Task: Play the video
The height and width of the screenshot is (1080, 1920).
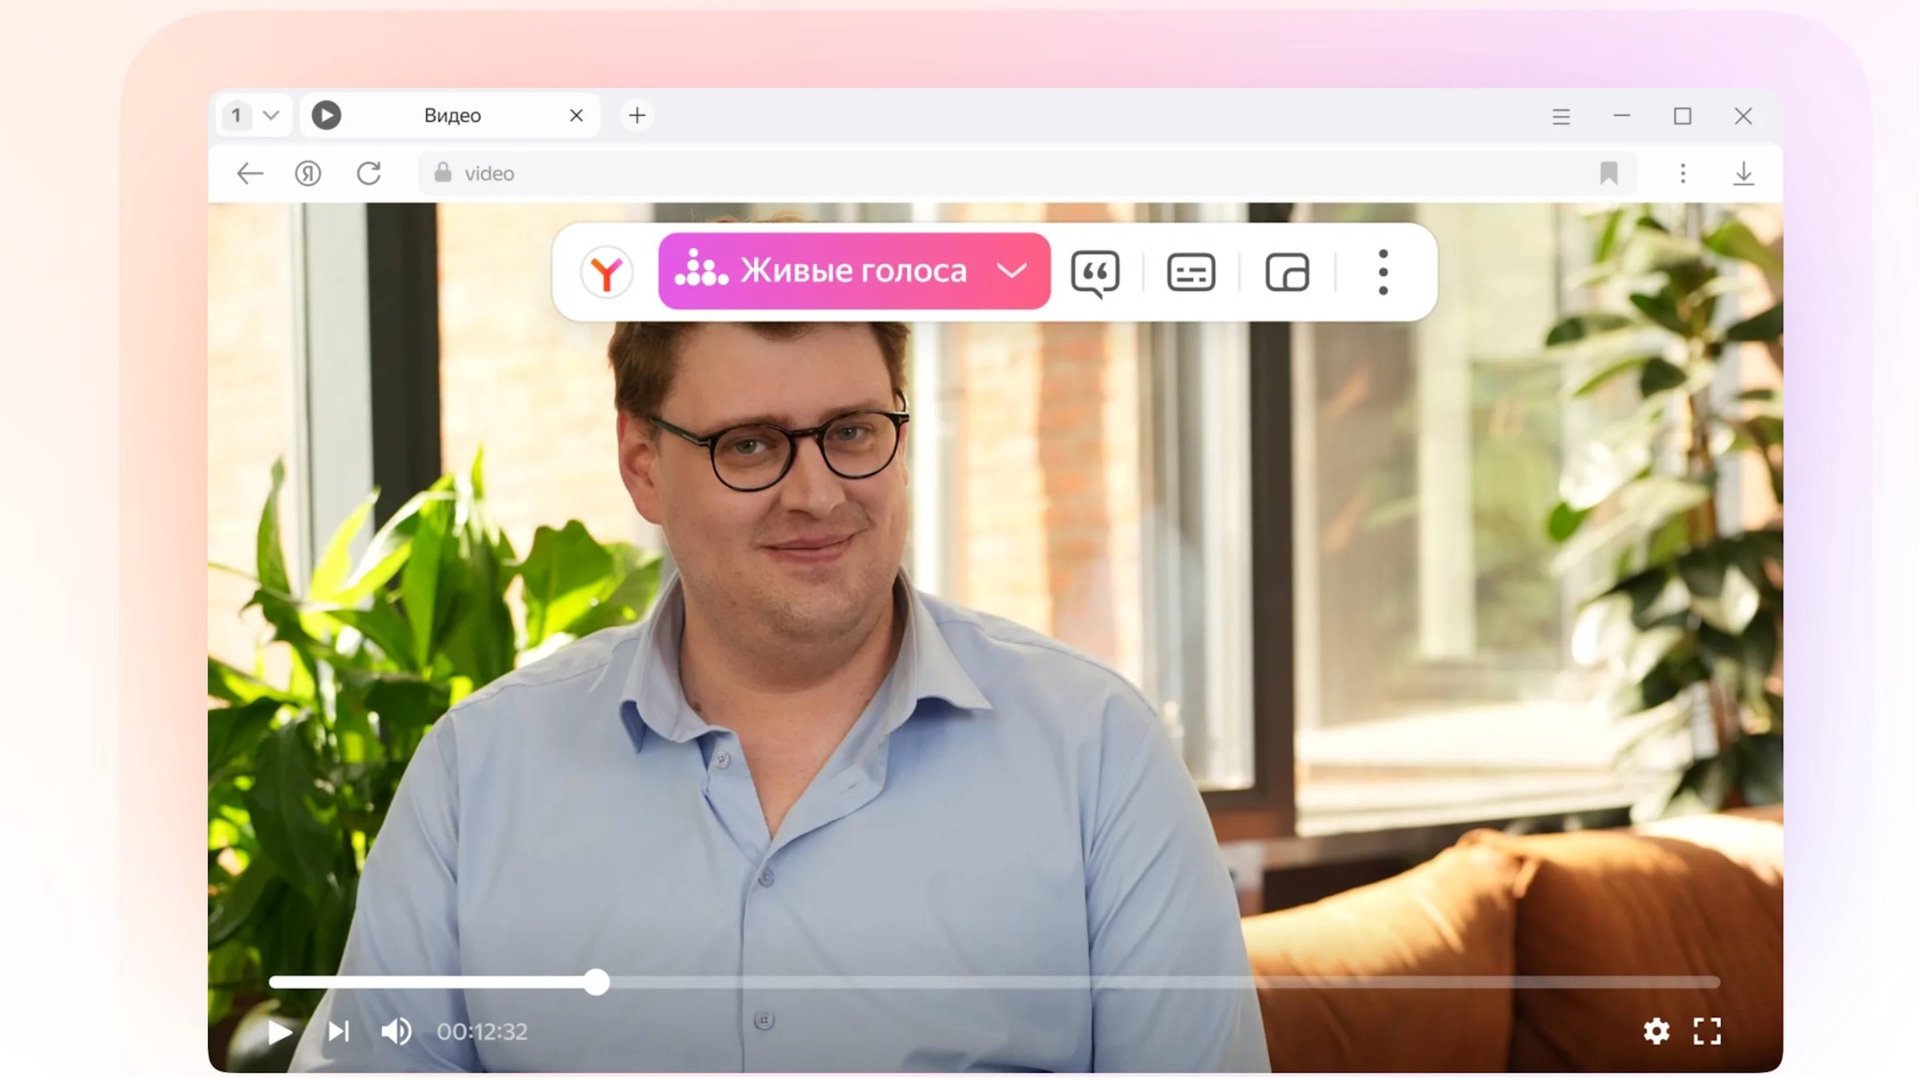Action: (x=280, y=1031)
